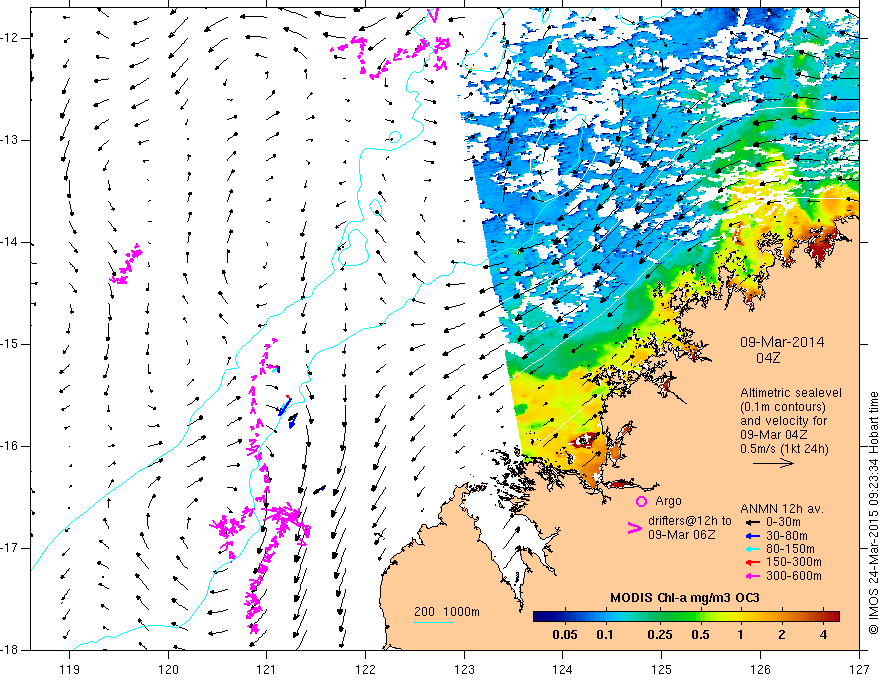Click the dark red end of the colorbar
The height and width of the screenshot is (680, 880).
(x=833, y=617)
